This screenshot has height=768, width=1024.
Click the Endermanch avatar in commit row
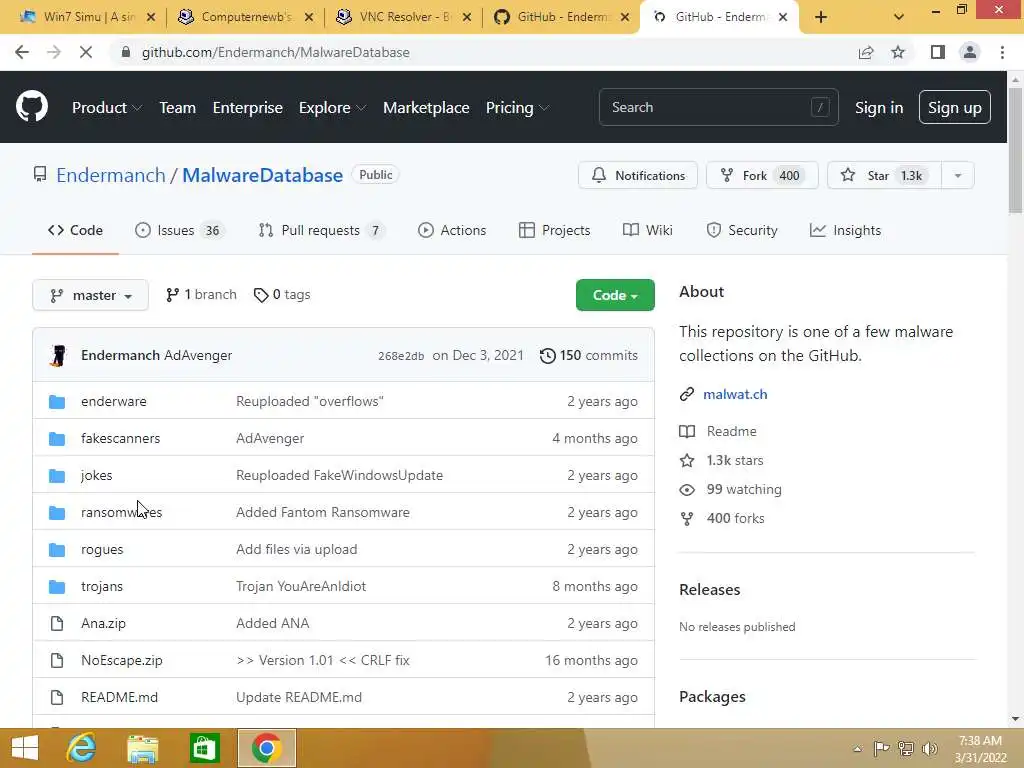[x=58, y=355]
